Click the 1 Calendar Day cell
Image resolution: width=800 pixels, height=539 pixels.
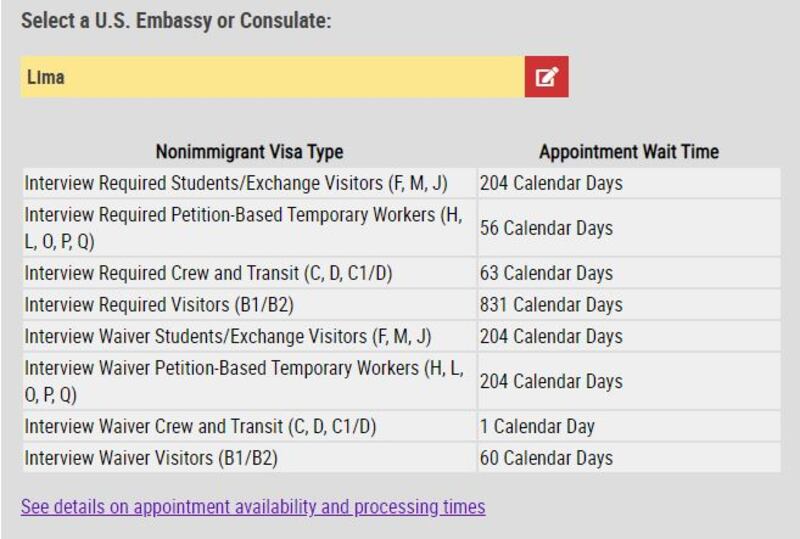537,426
